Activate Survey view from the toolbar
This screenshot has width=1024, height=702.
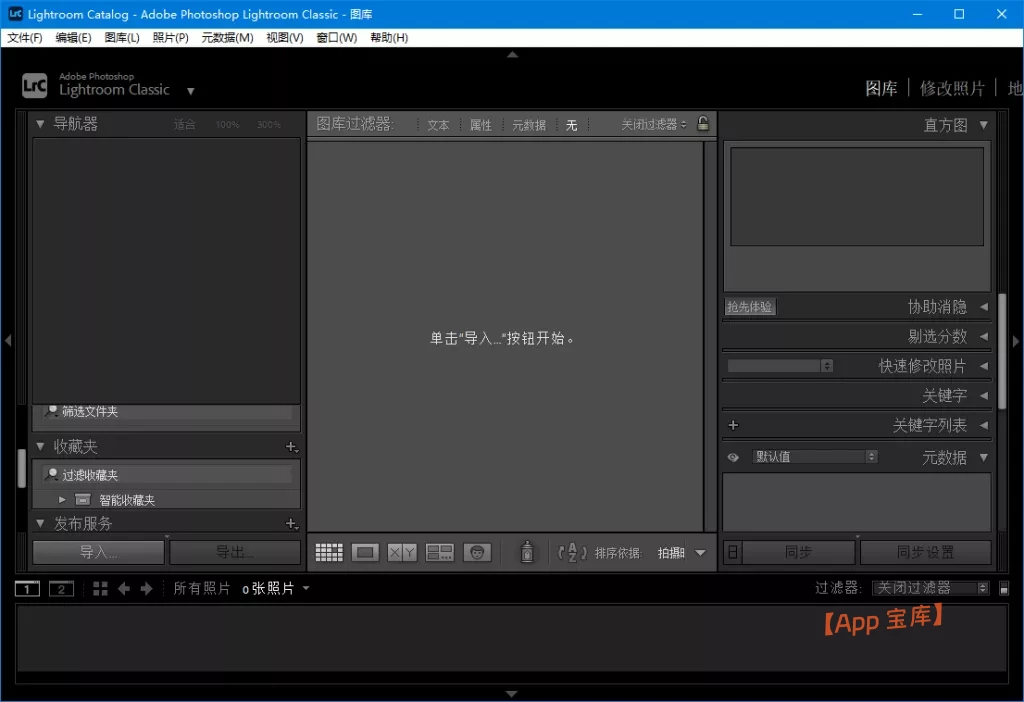tap(440, 551)
